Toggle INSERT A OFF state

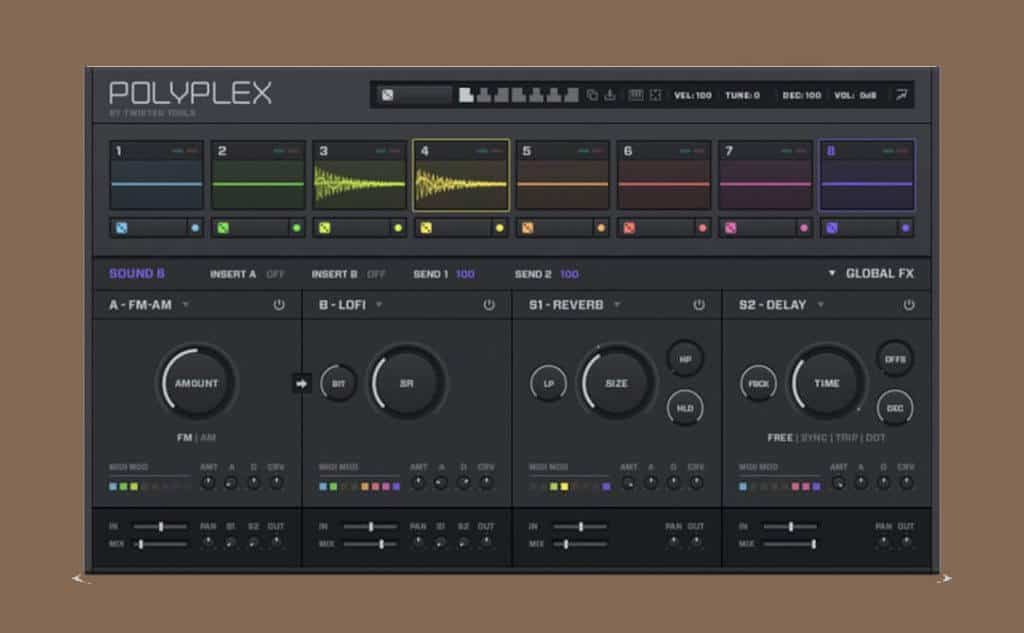point(275,274)
